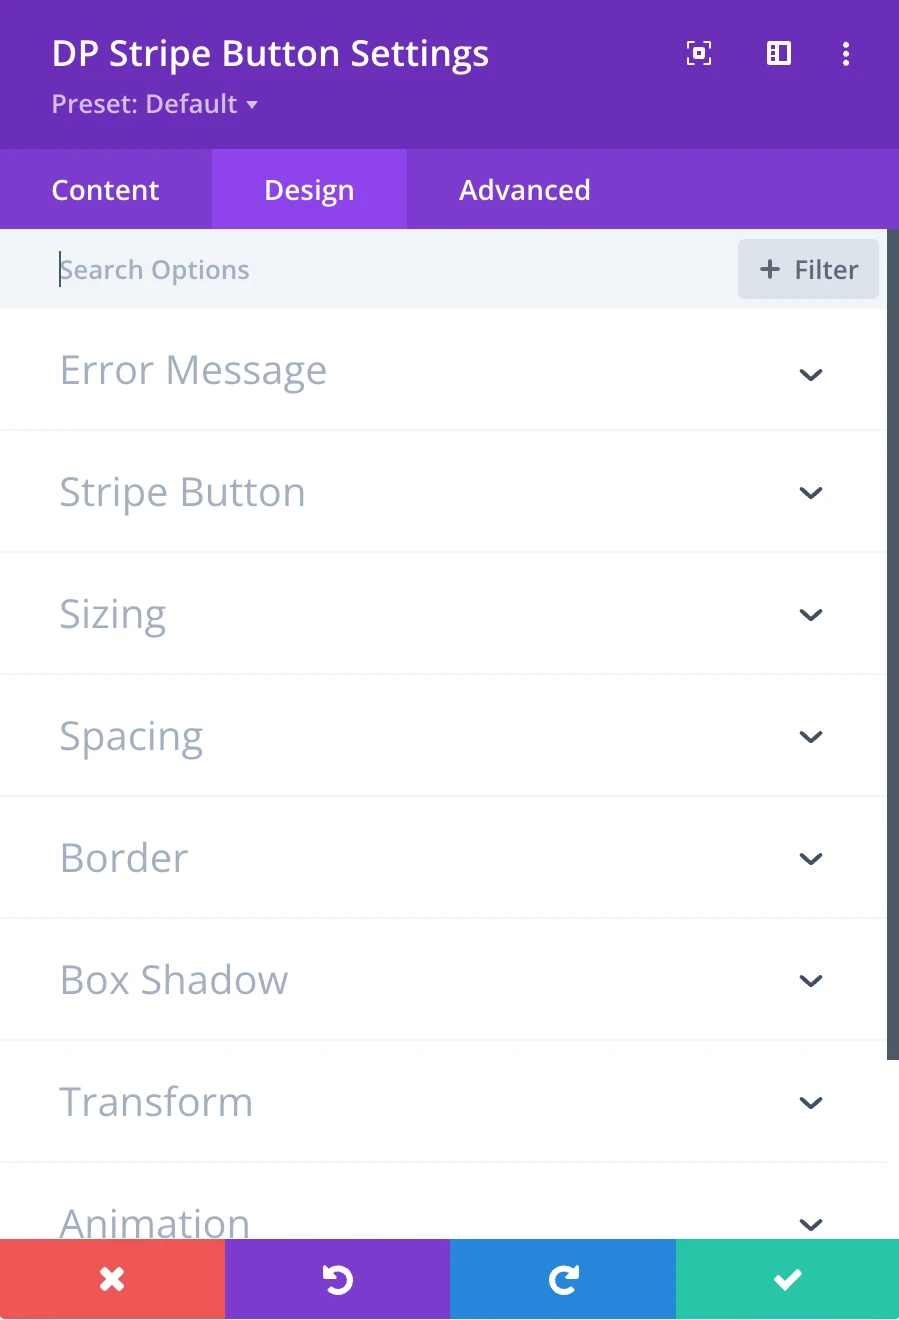
Task: Click the snap modal to sidebar icon
Action: coord(778,54)
